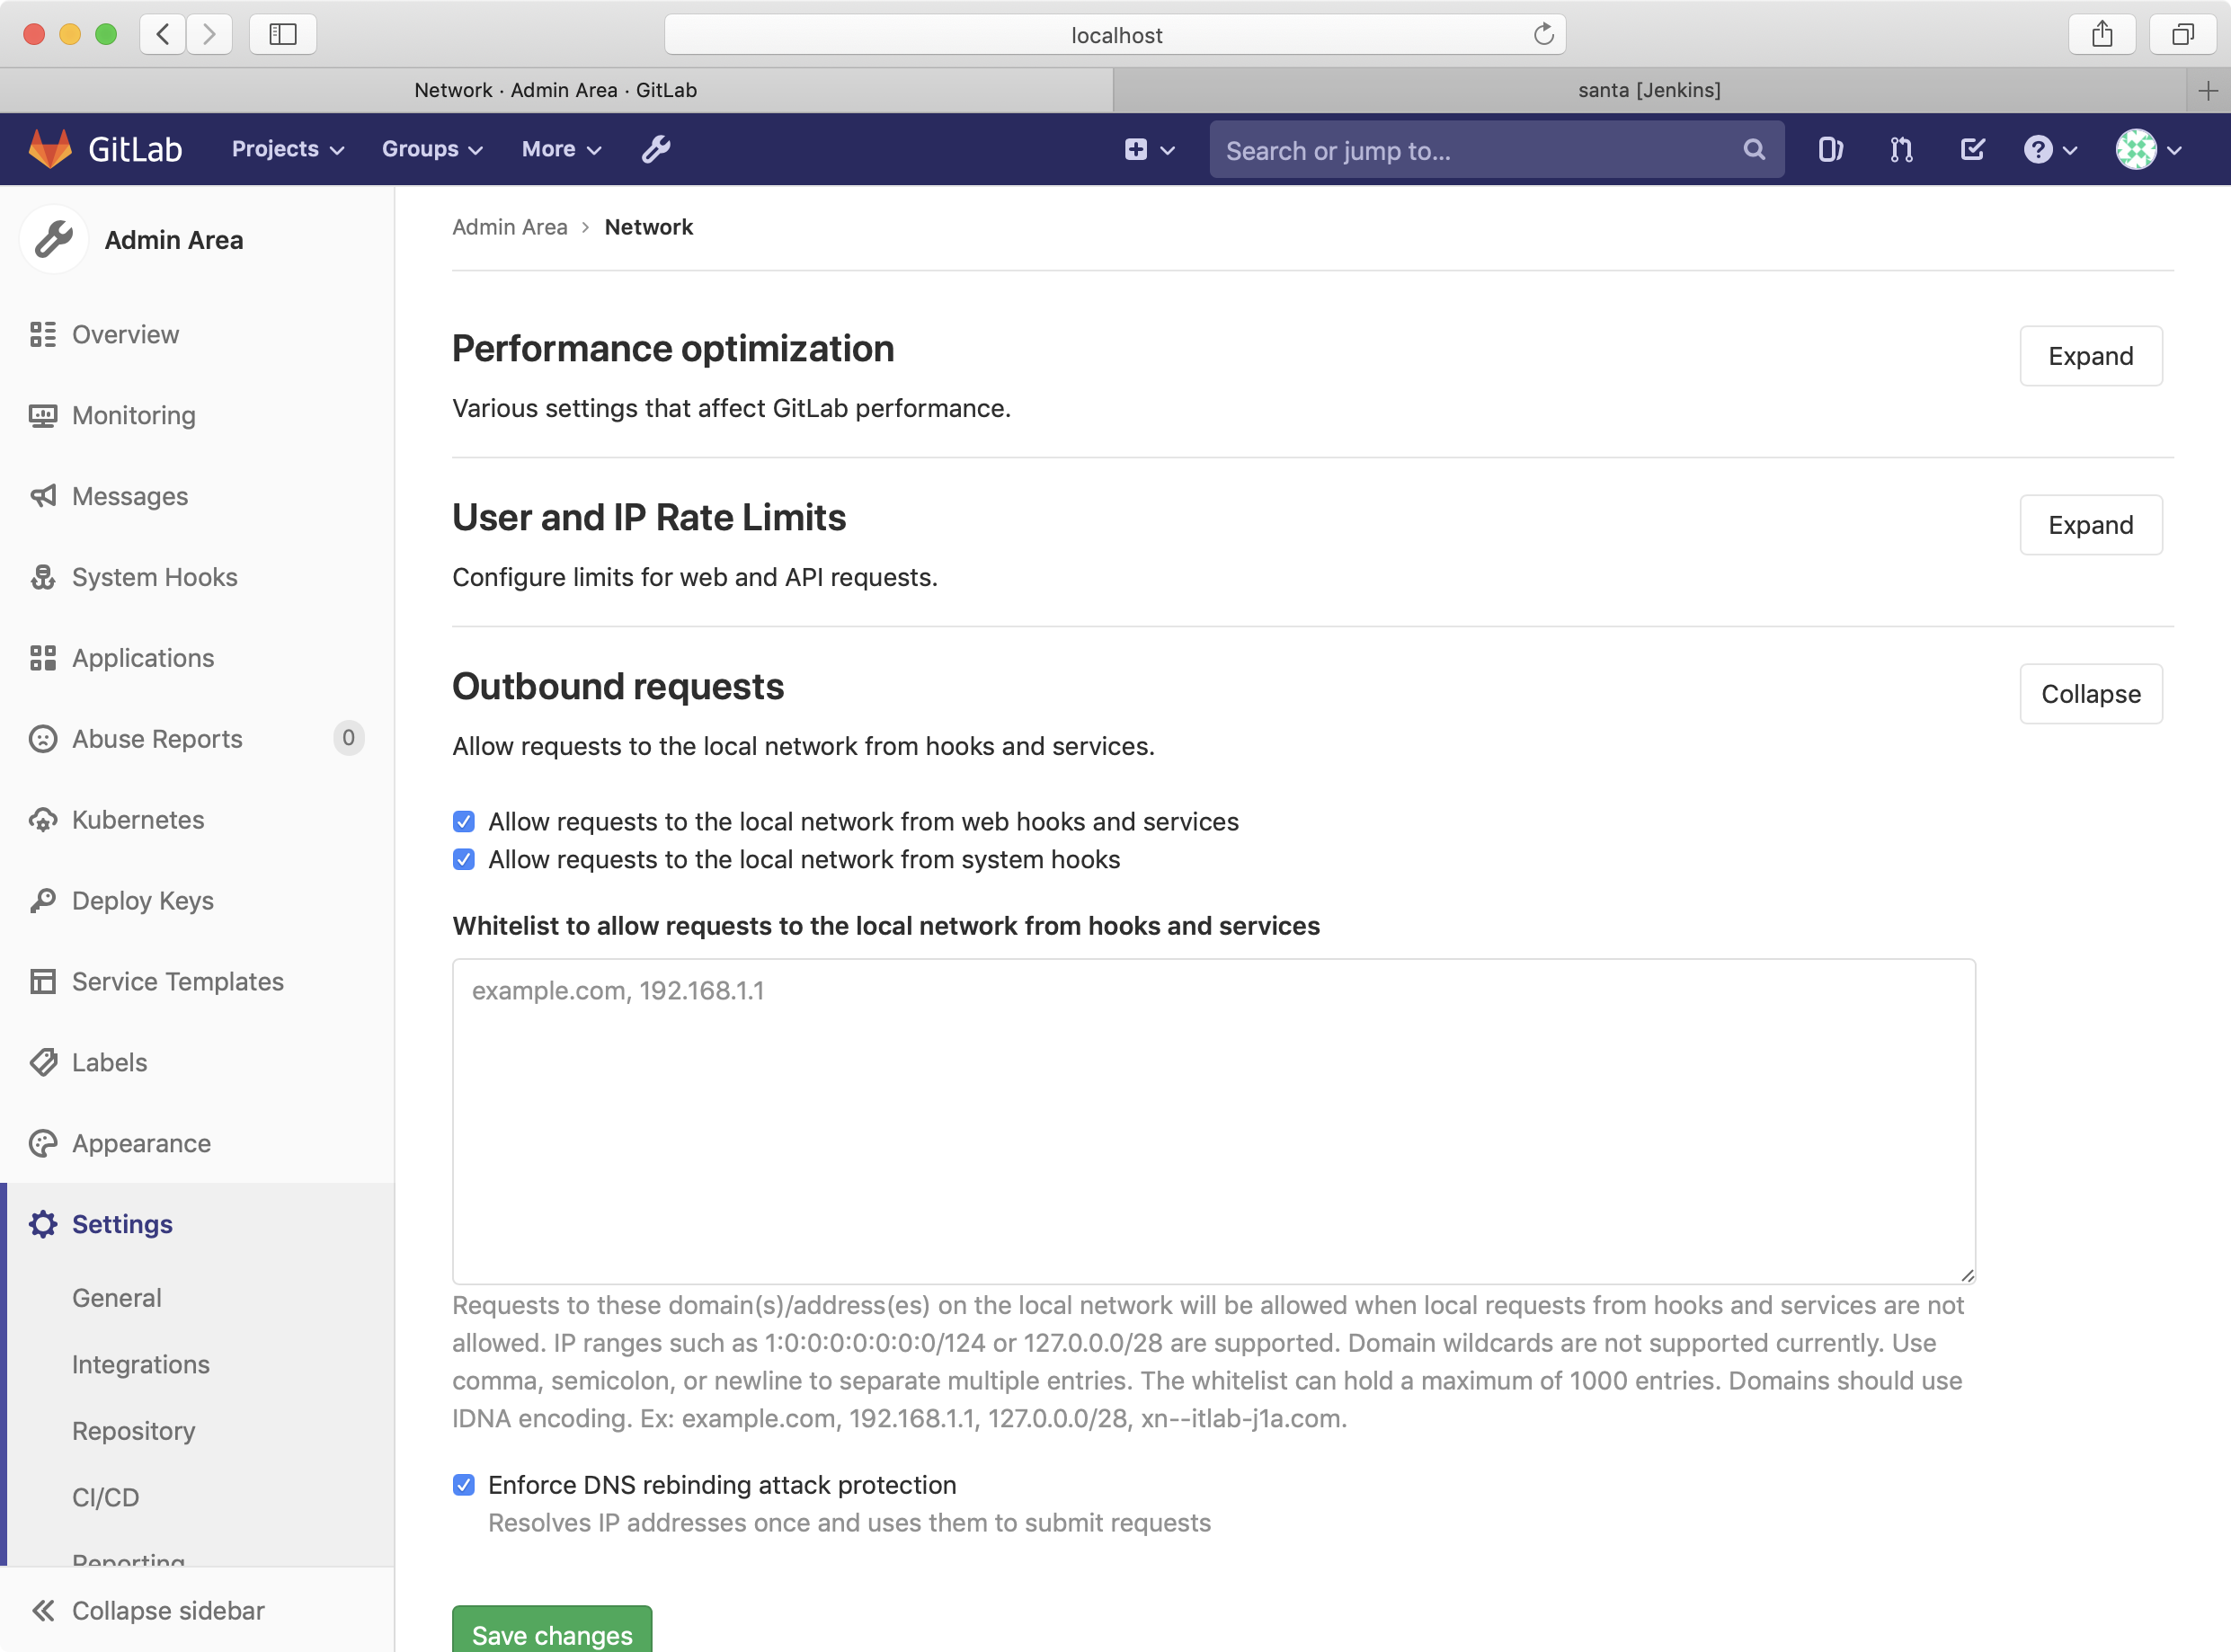2231x1652 pixels.
Task: Click the Messages megaphone icon
Action: click(42, 496)
